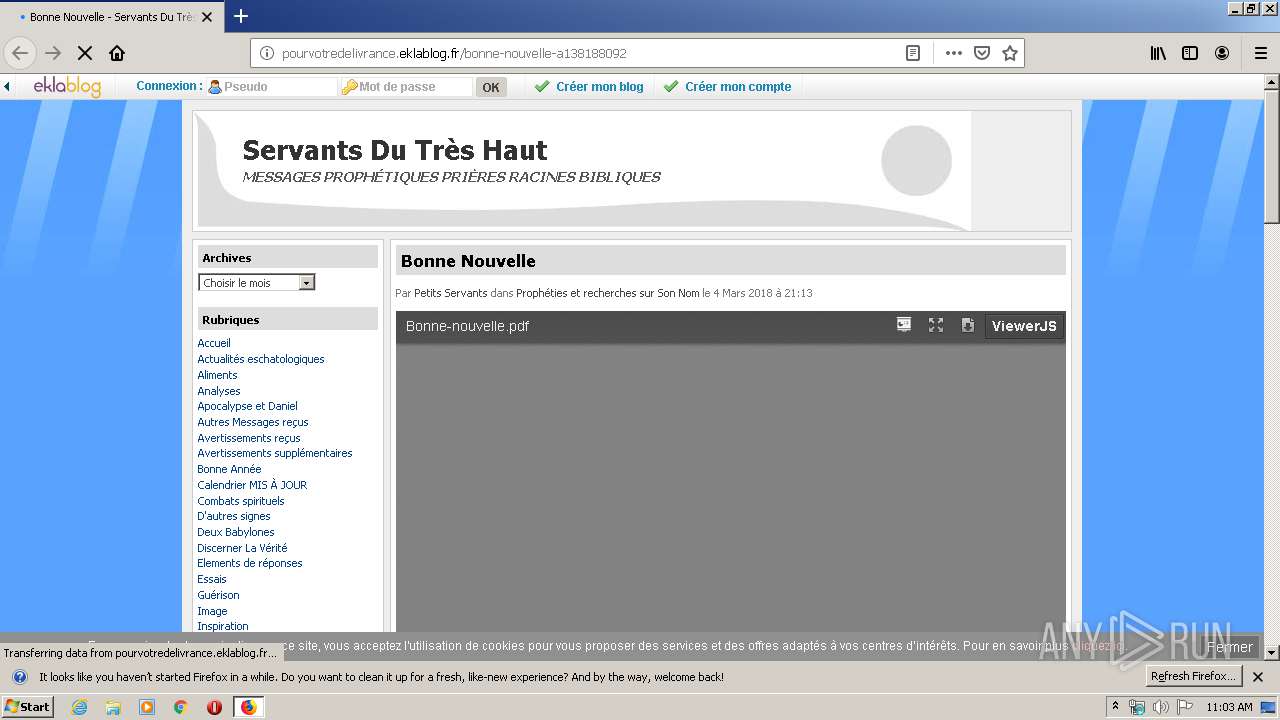Open page actions three-dot menu
The width and height of the screenshot is (1280, 720).
point(953,53)
